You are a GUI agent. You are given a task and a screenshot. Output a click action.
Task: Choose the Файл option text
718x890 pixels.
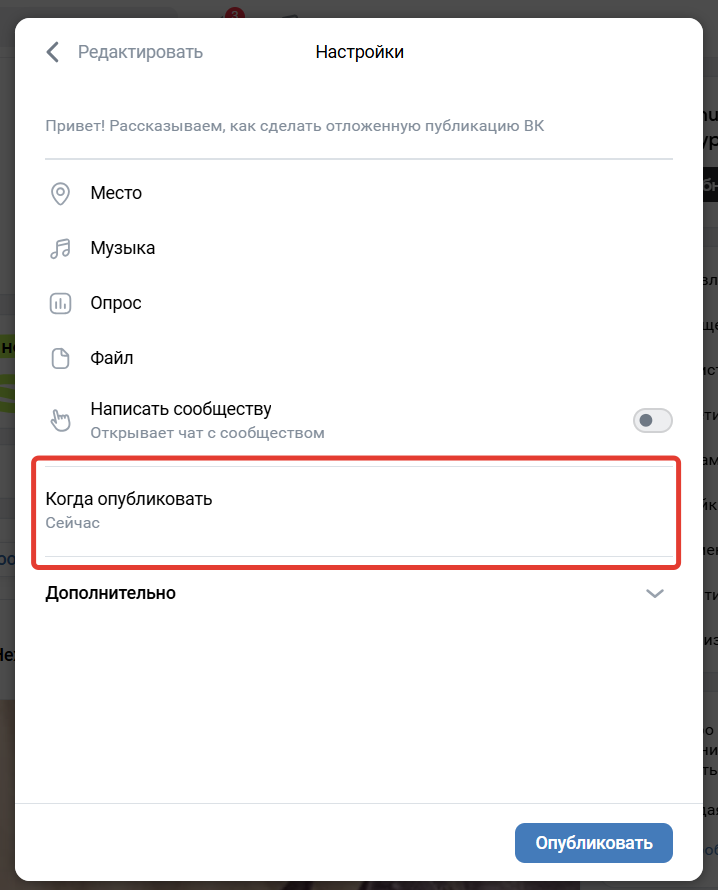point(112,358)
